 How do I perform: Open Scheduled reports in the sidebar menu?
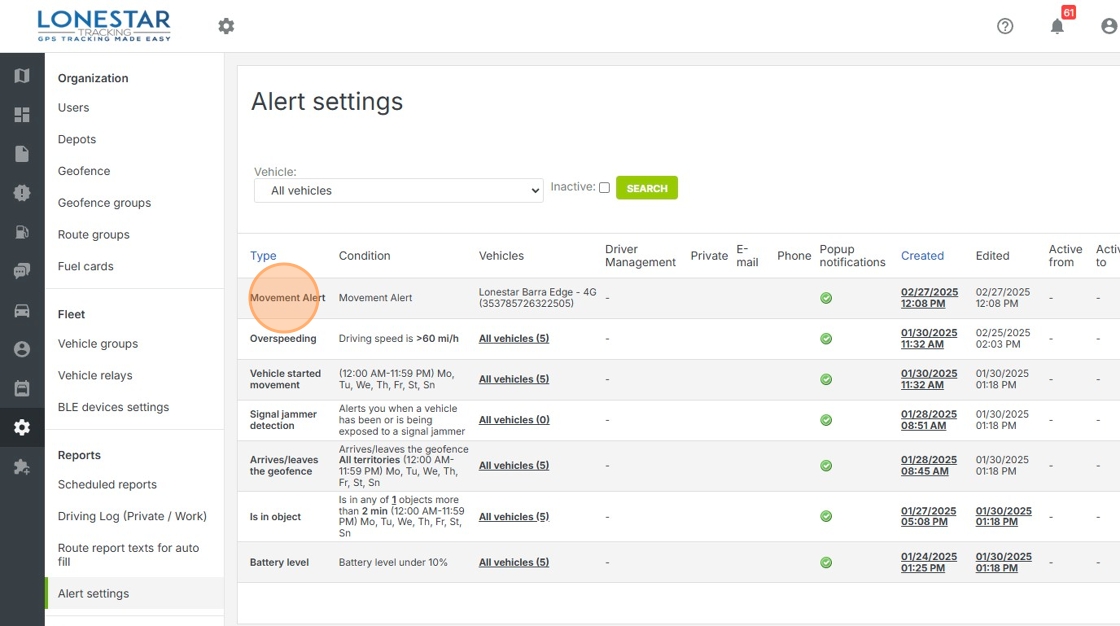(x=107, y=485)
